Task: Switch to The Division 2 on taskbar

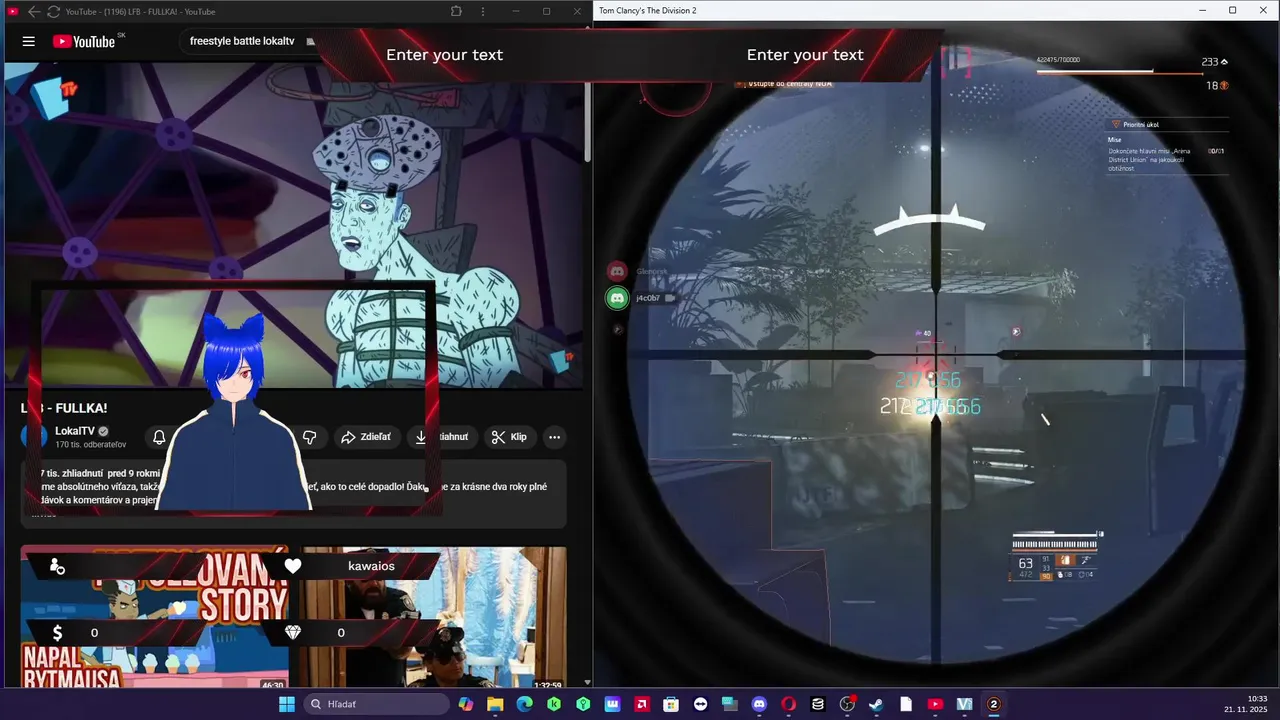Action: pos(994,704)
